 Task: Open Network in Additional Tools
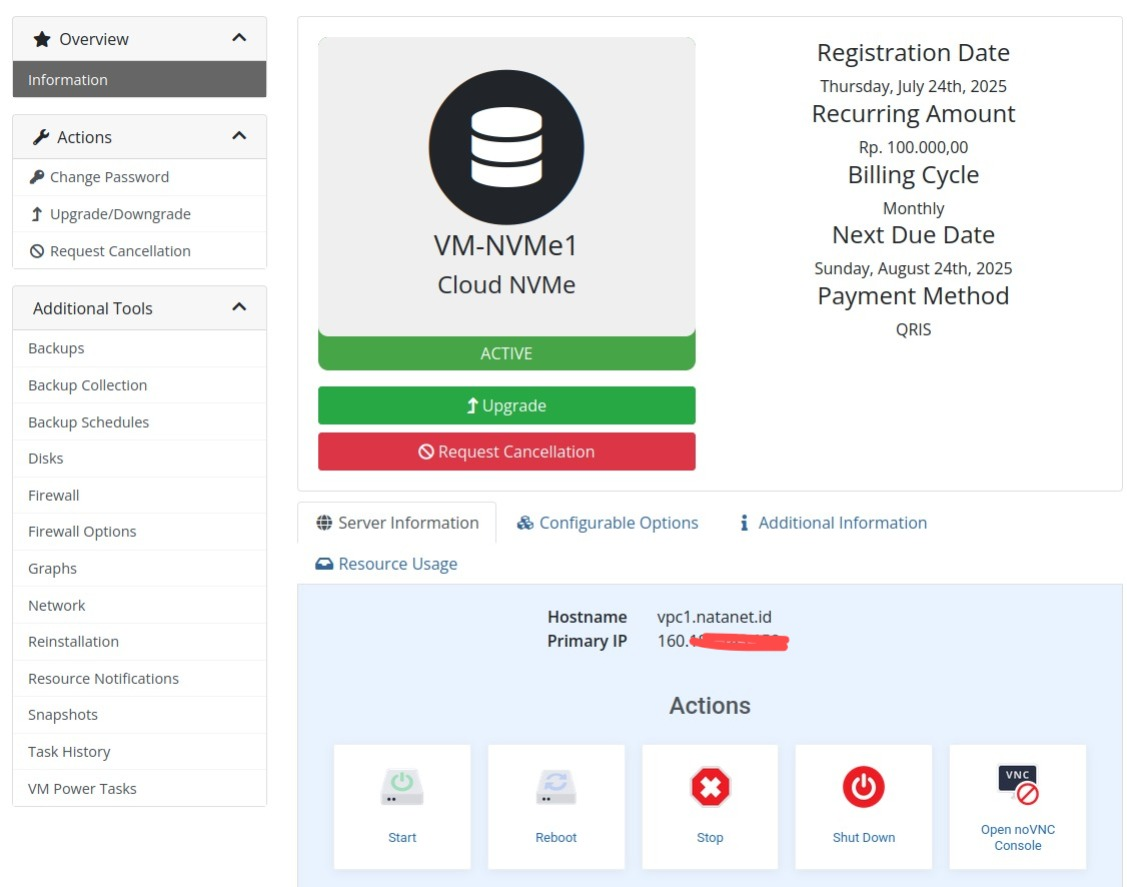139,605
